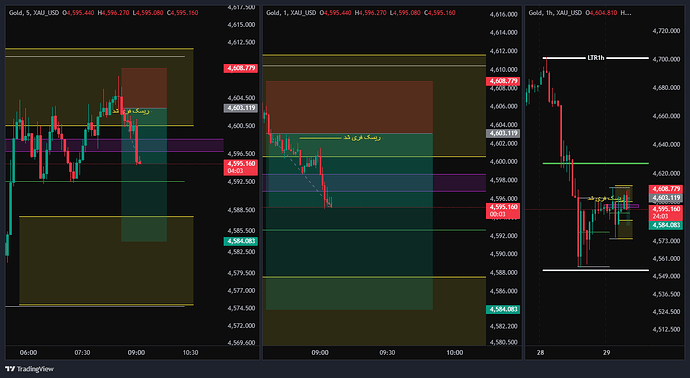
Task: Click the gray 4,603.119 label in 1h chart
Action: (666, 198)
